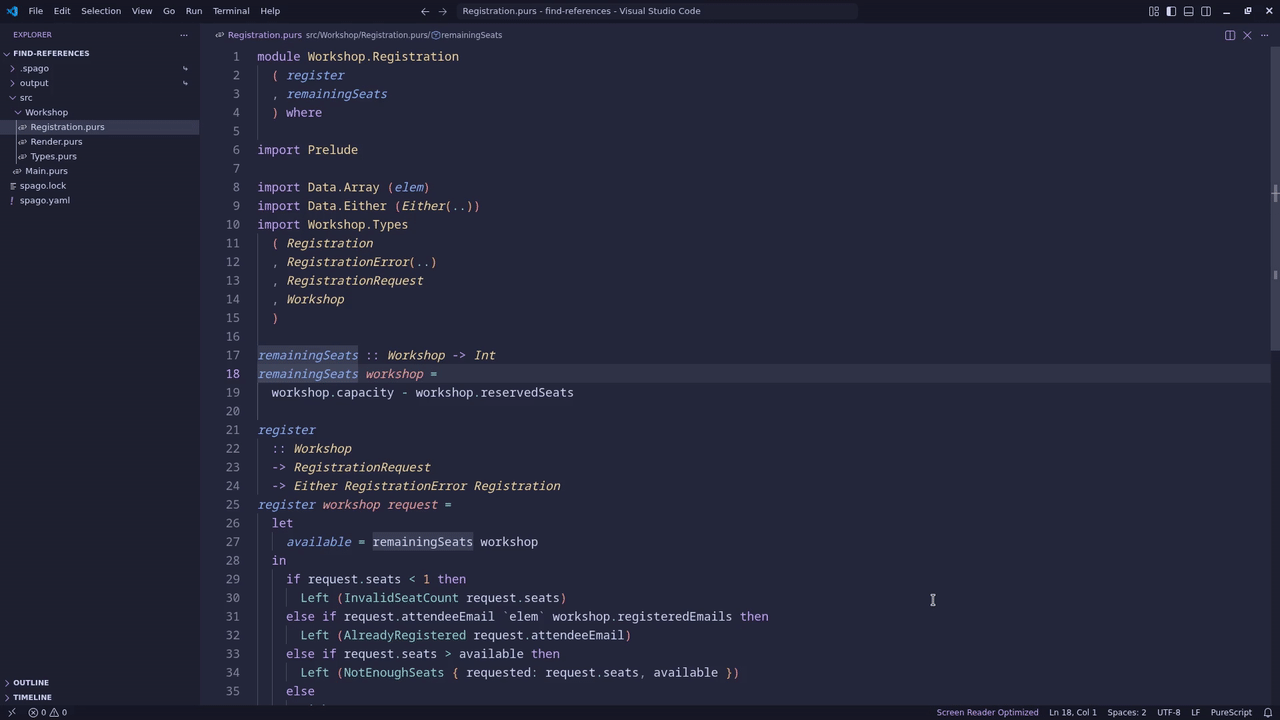The height and width of the screenshot is (720, 1280).
Task: Expand the .spago folder
Action: tap(100, 68)
